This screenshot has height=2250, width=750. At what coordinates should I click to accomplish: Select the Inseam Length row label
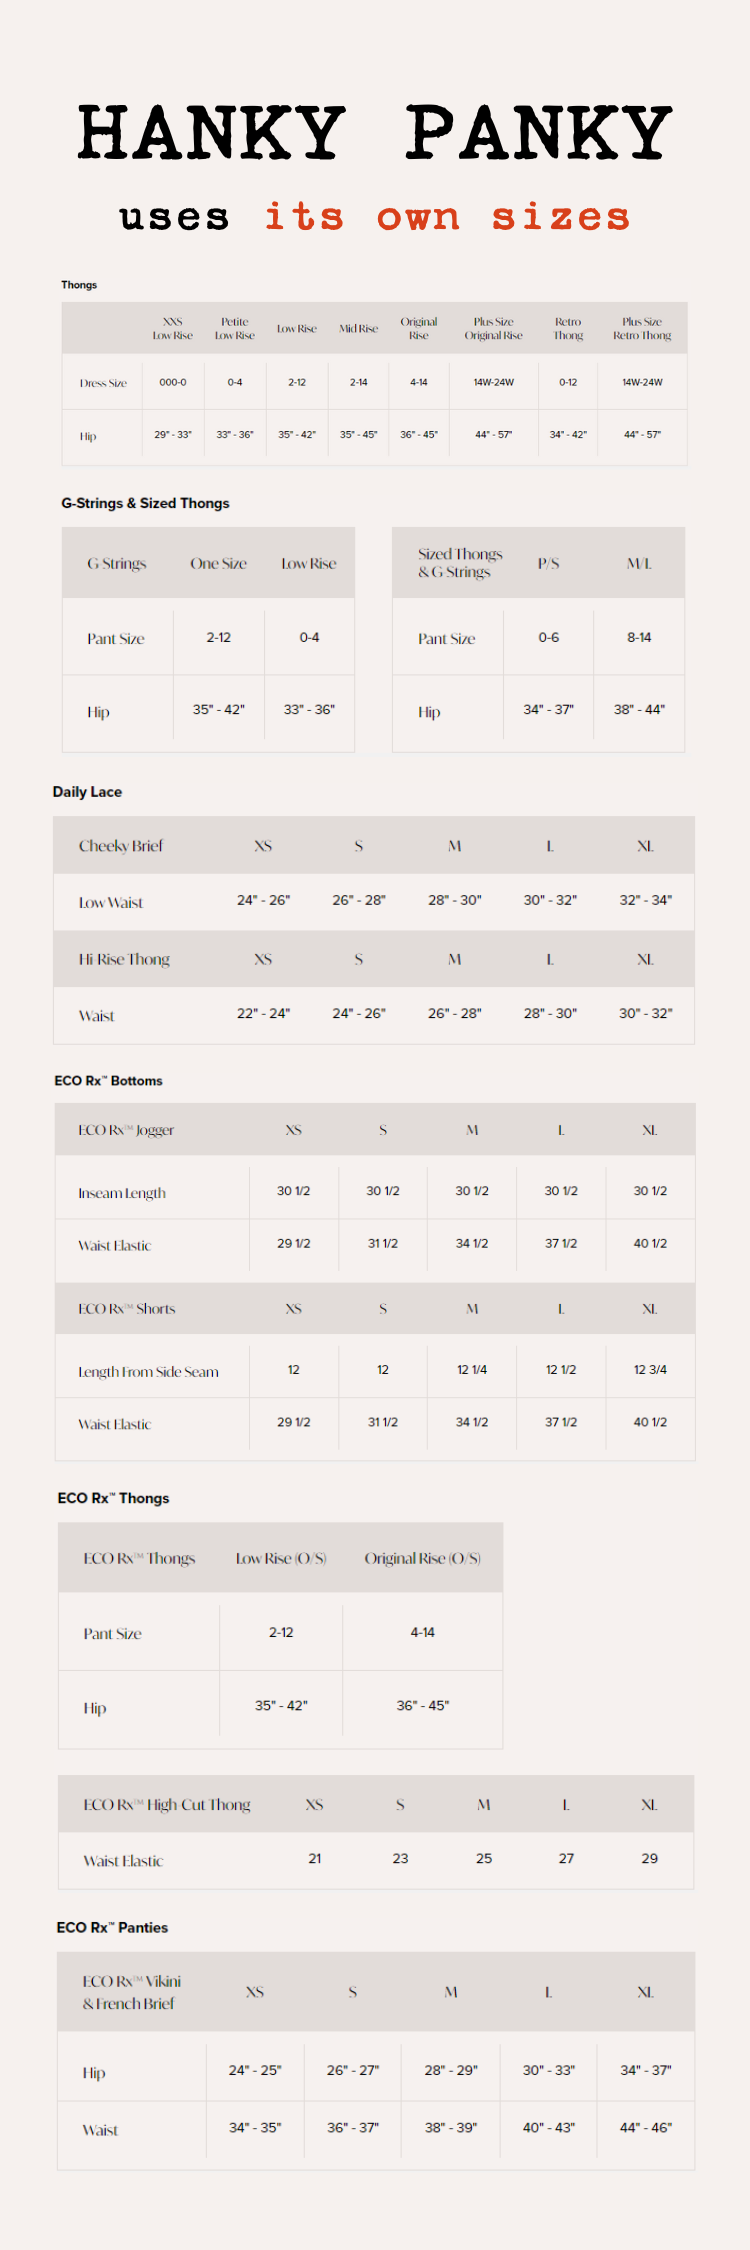(122, 1193)
